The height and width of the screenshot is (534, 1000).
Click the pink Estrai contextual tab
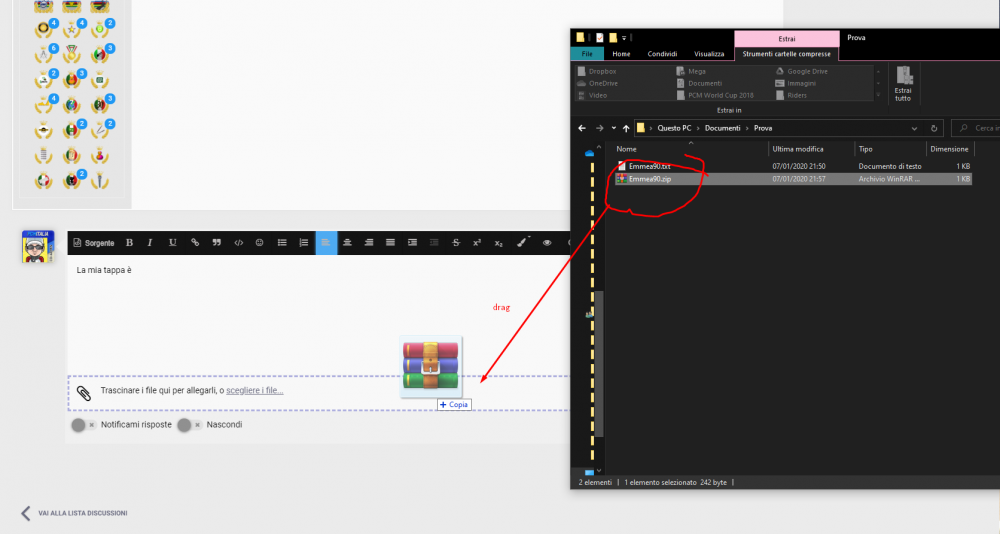point(786,38)
